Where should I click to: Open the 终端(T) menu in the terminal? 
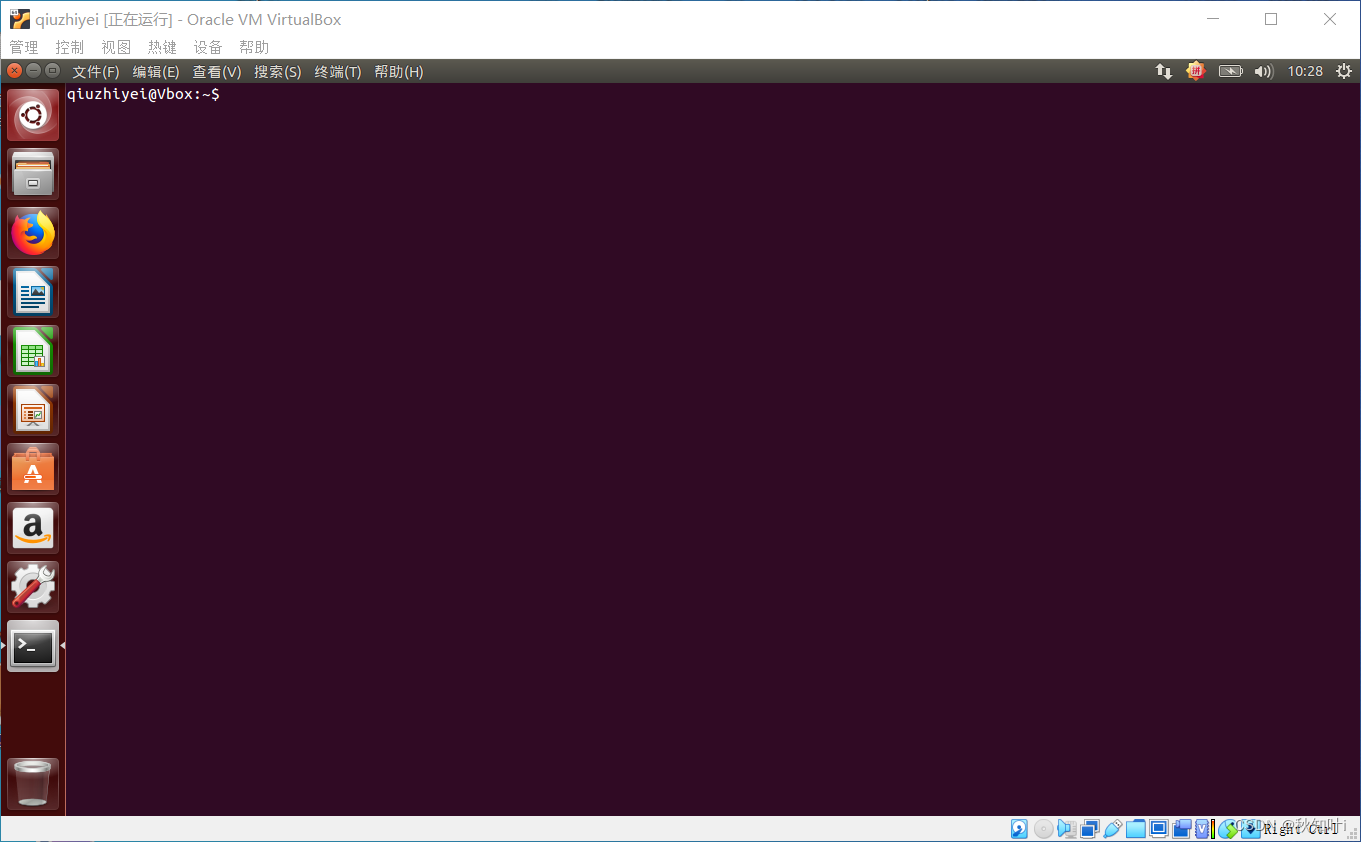tap(337, 71)
